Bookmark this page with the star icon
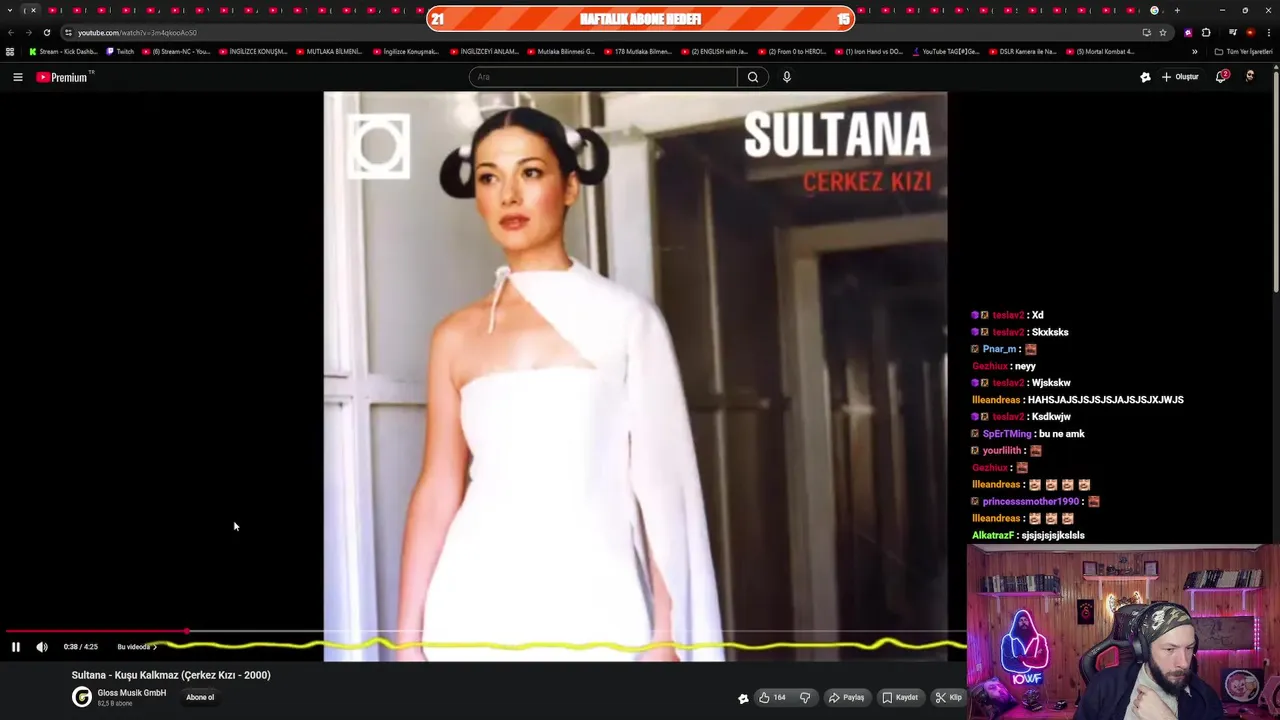 [x=1162, y=32]
